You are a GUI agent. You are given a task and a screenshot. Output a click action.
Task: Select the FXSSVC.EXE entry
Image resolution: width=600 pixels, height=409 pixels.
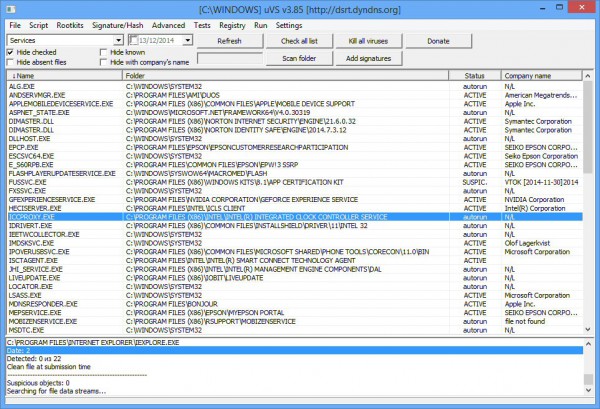295,191
